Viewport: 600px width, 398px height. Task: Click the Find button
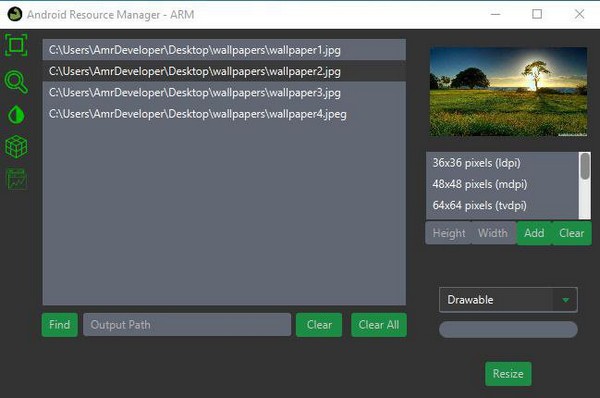pos(60,325)
